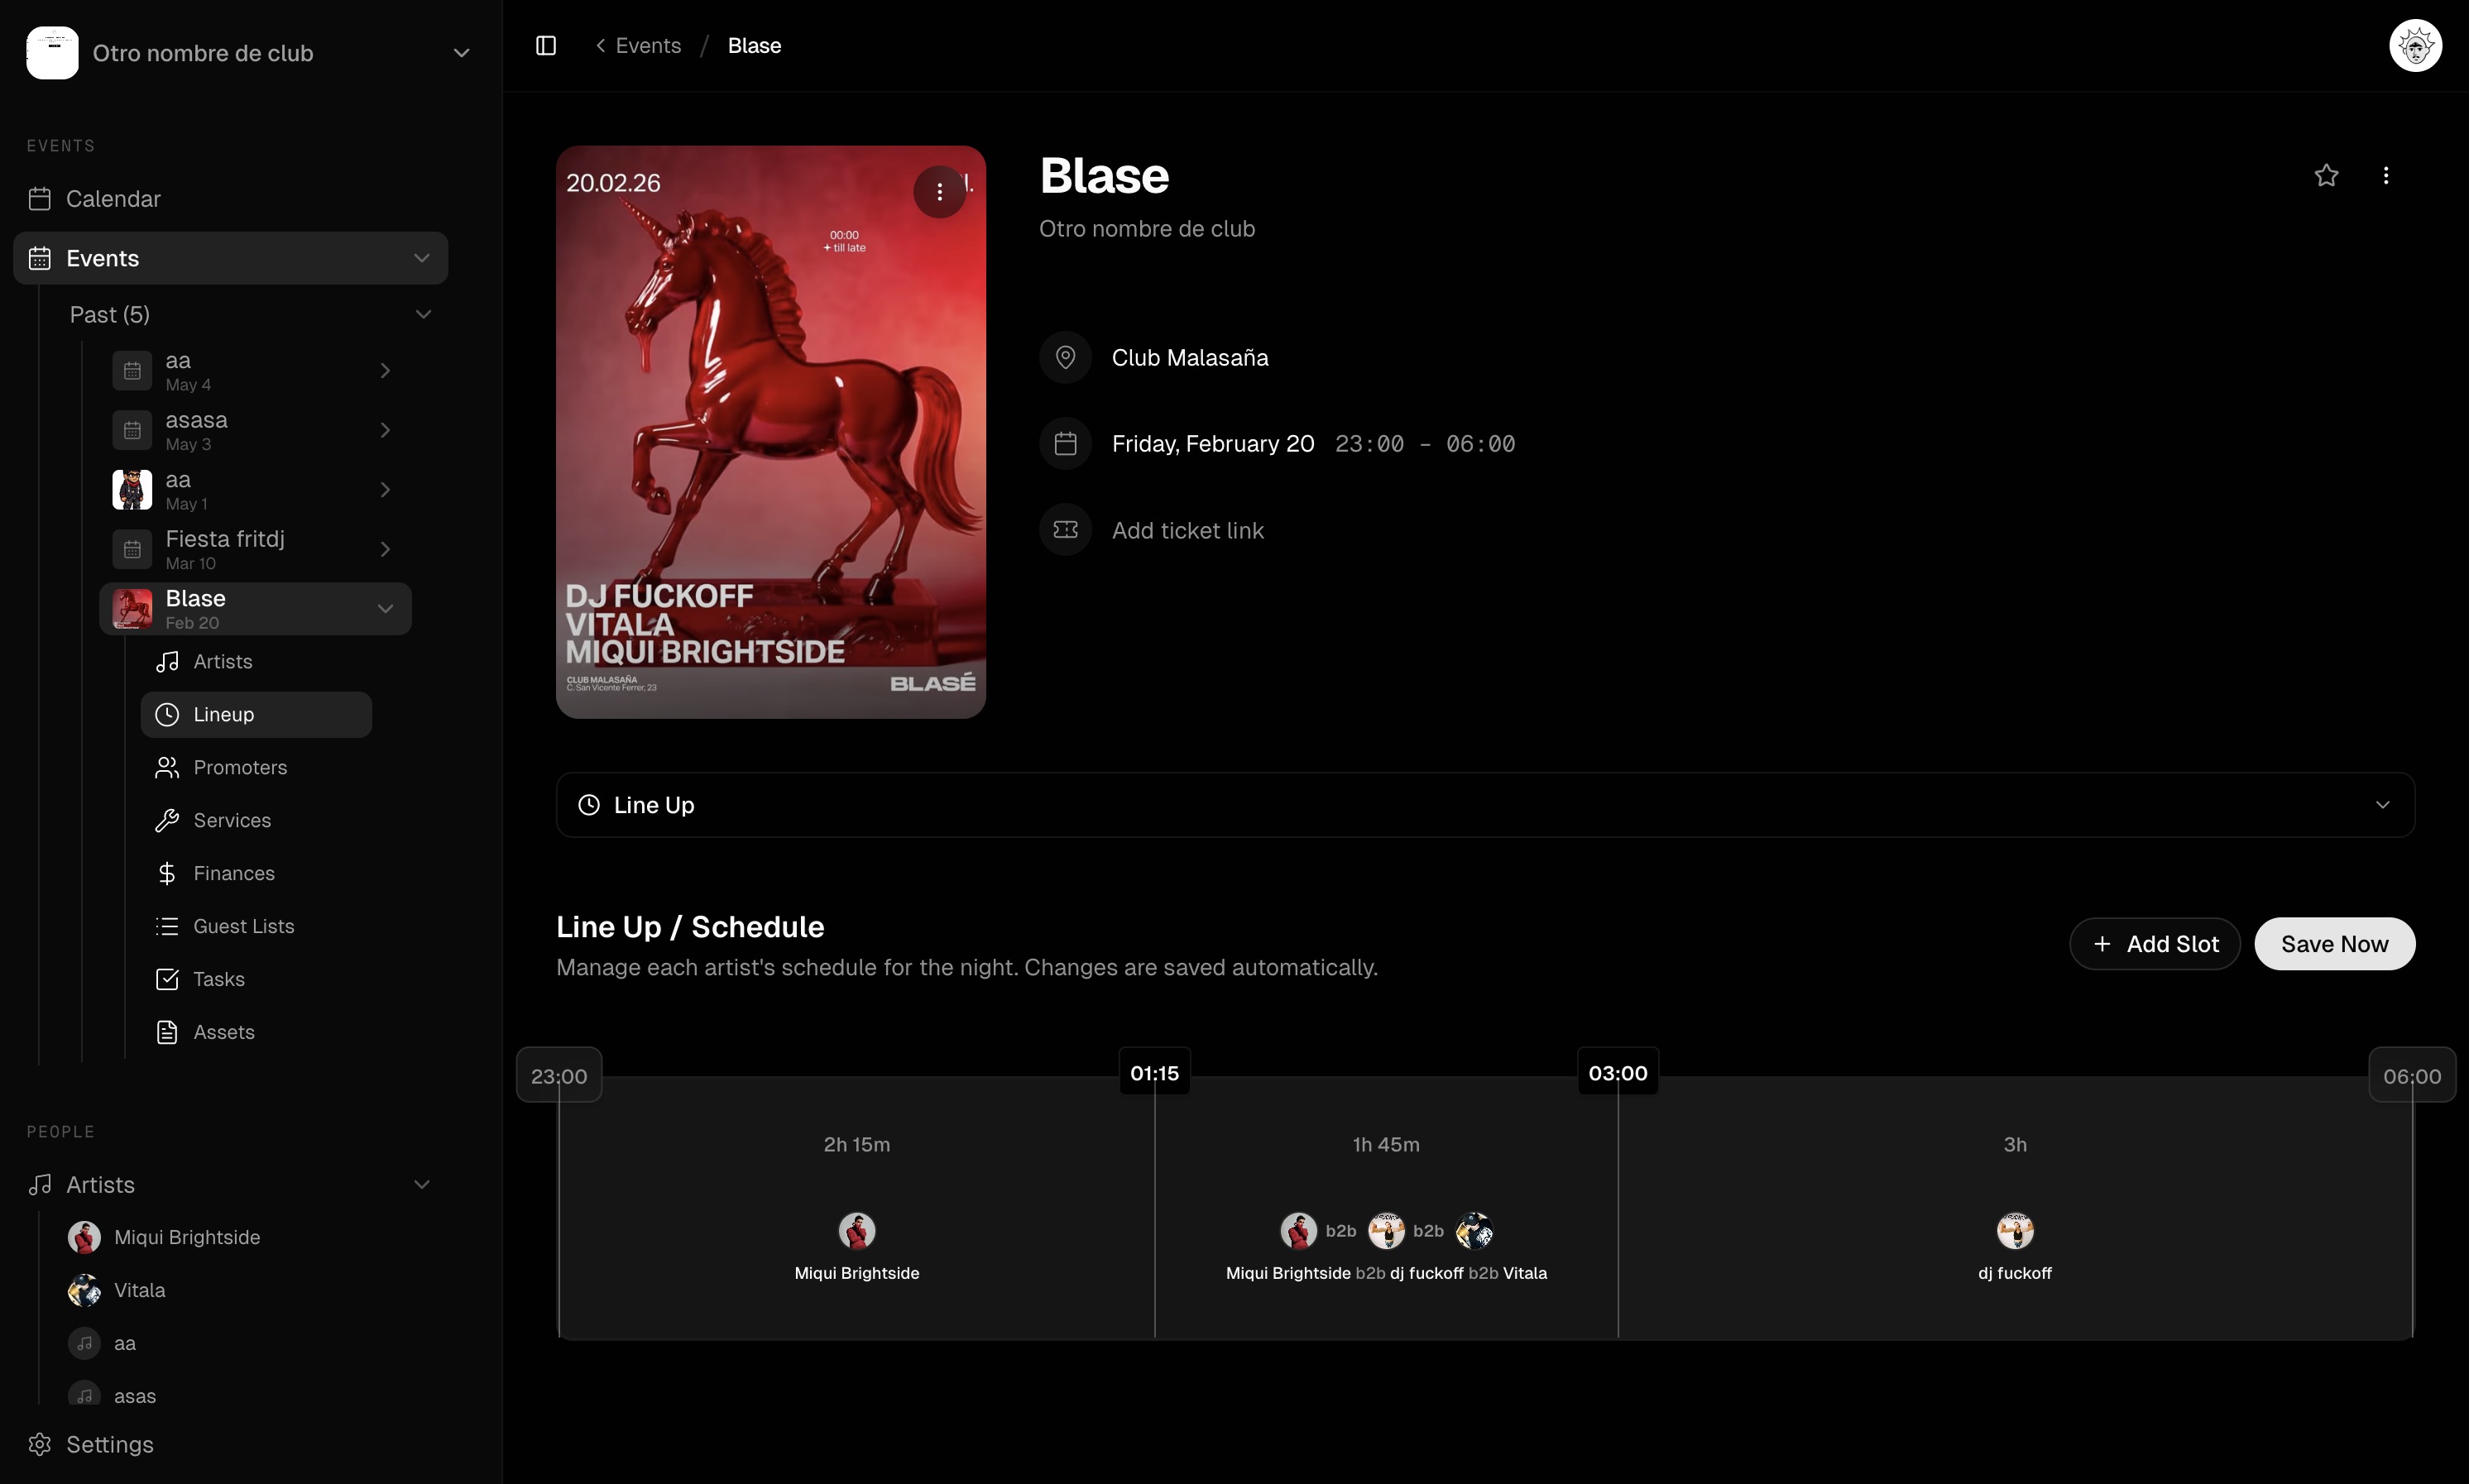Open Settings via the gear icon
This screenshot has height=1484, width=2469.
pyautogui.click(x=40, y=1444)
